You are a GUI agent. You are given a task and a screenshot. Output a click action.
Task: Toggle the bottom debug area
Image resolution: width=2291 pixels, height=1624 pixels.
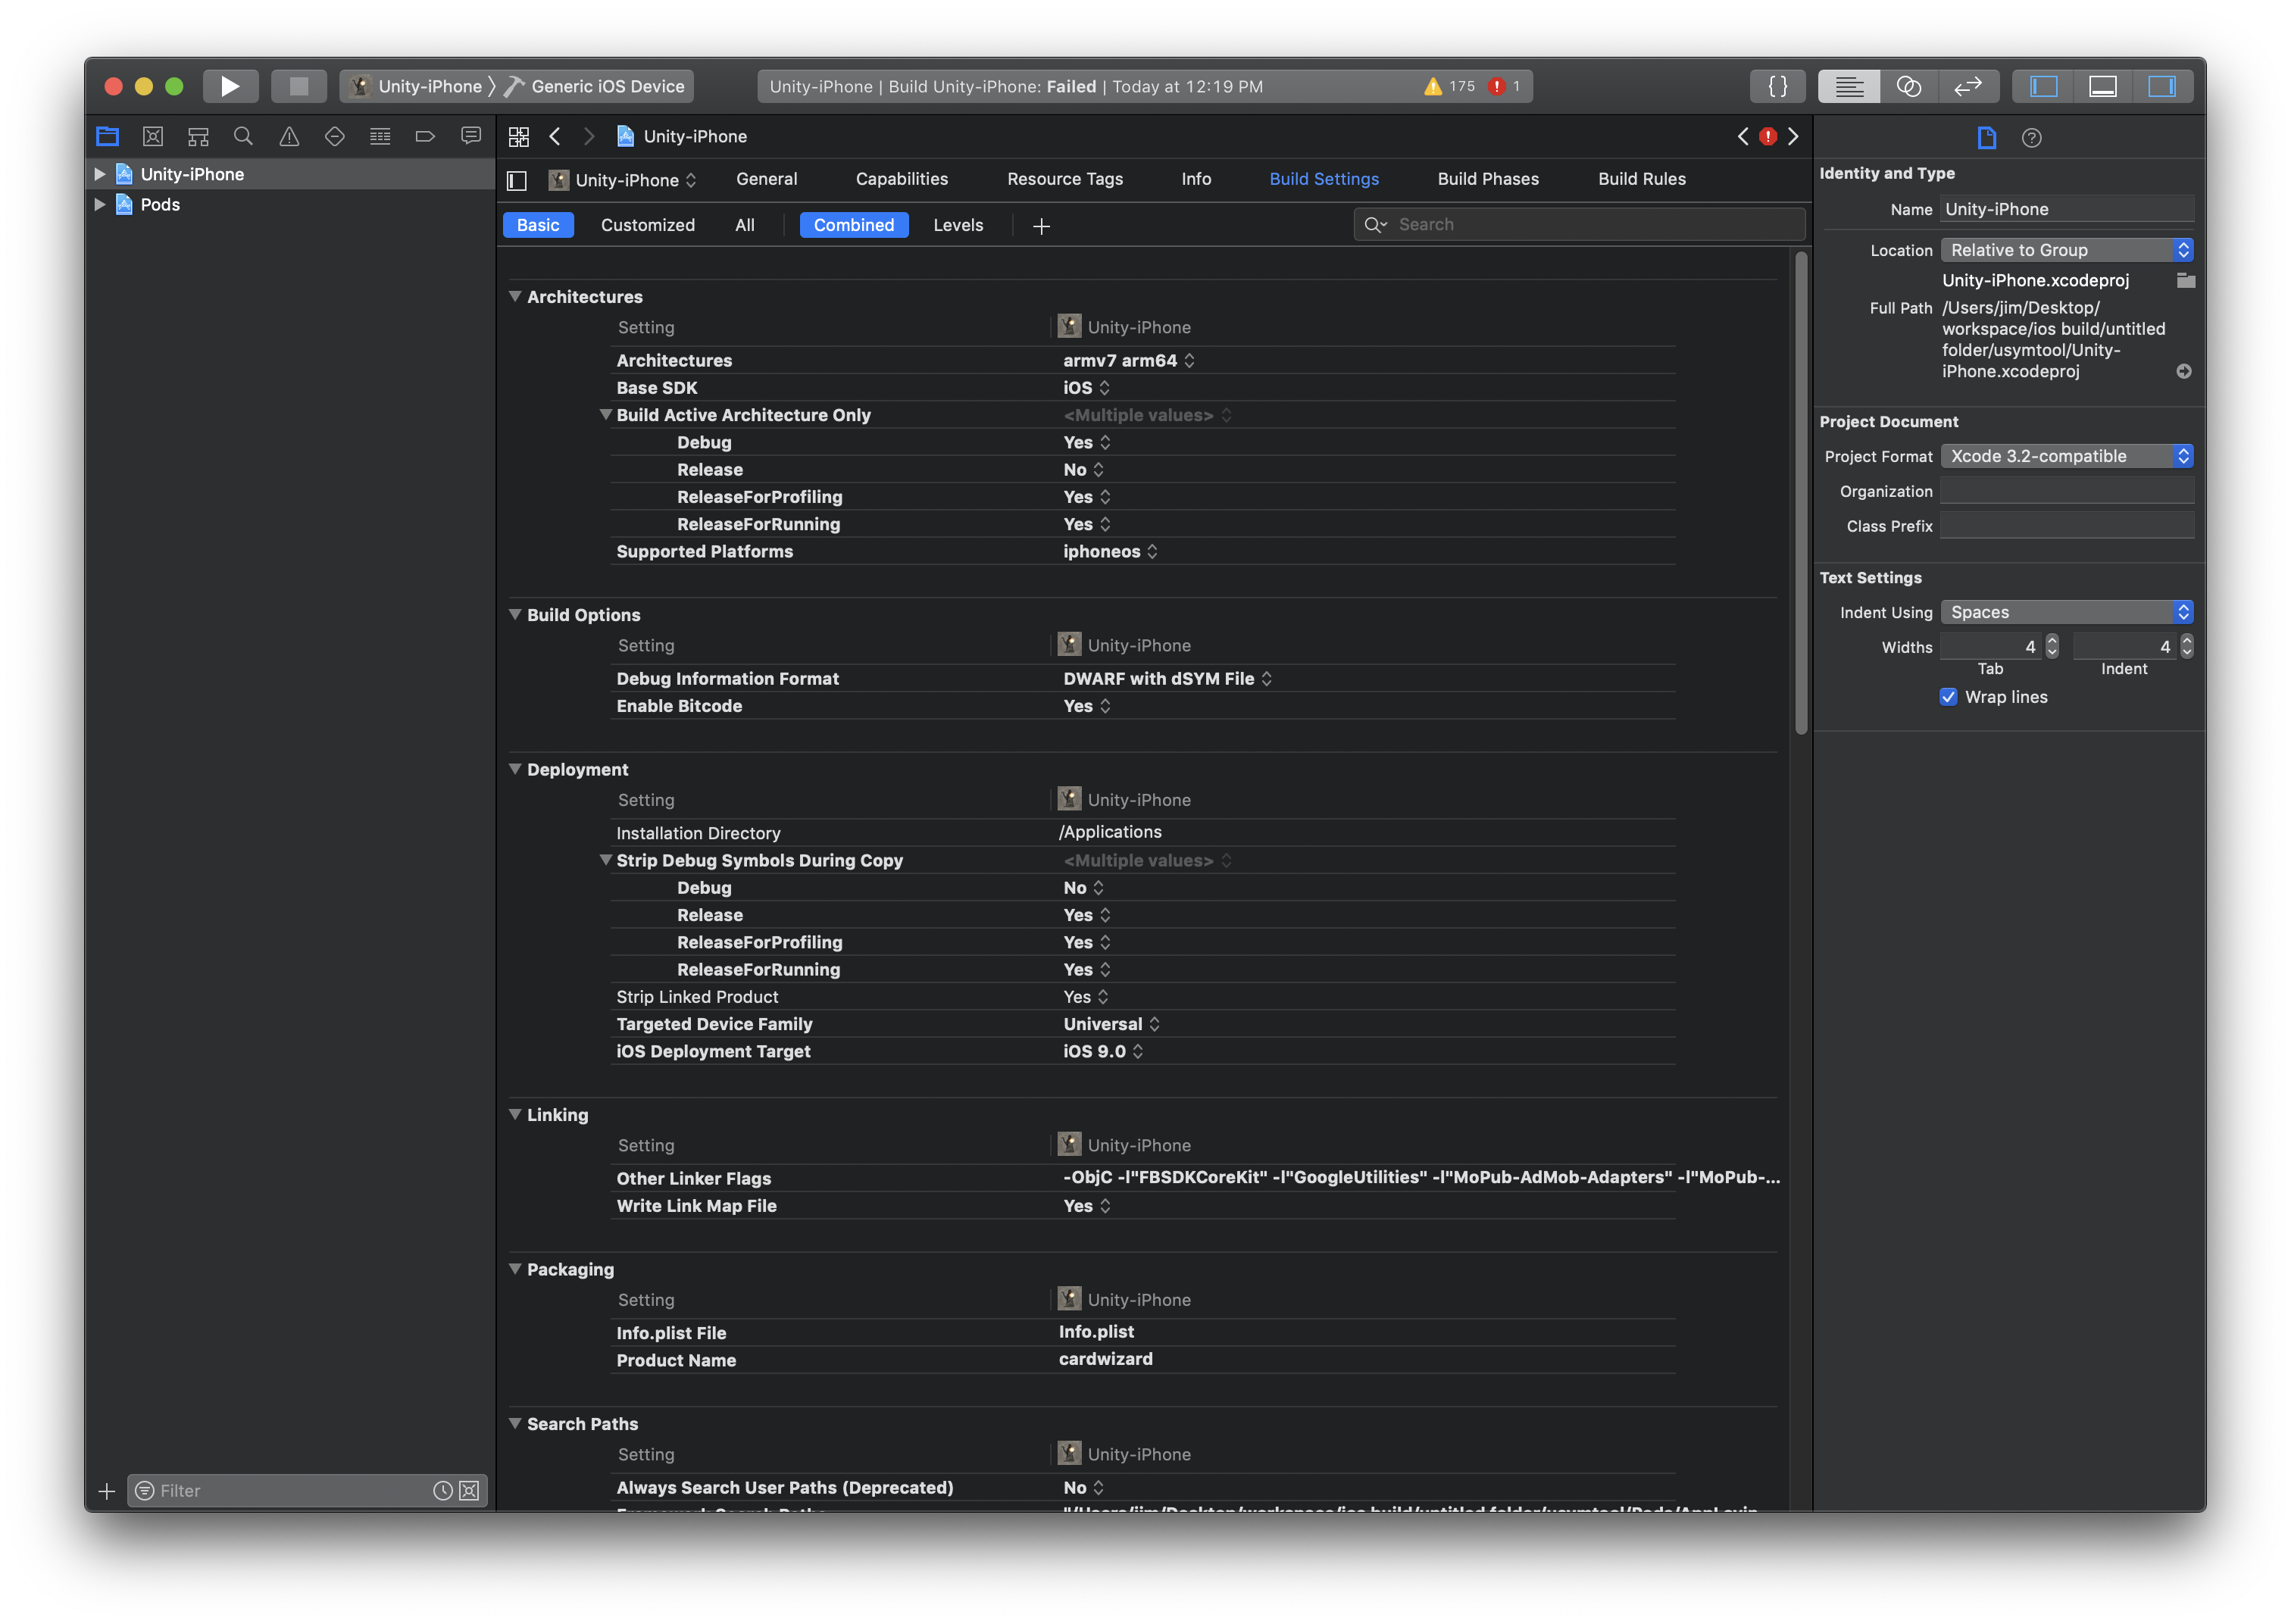[2102, 86]
